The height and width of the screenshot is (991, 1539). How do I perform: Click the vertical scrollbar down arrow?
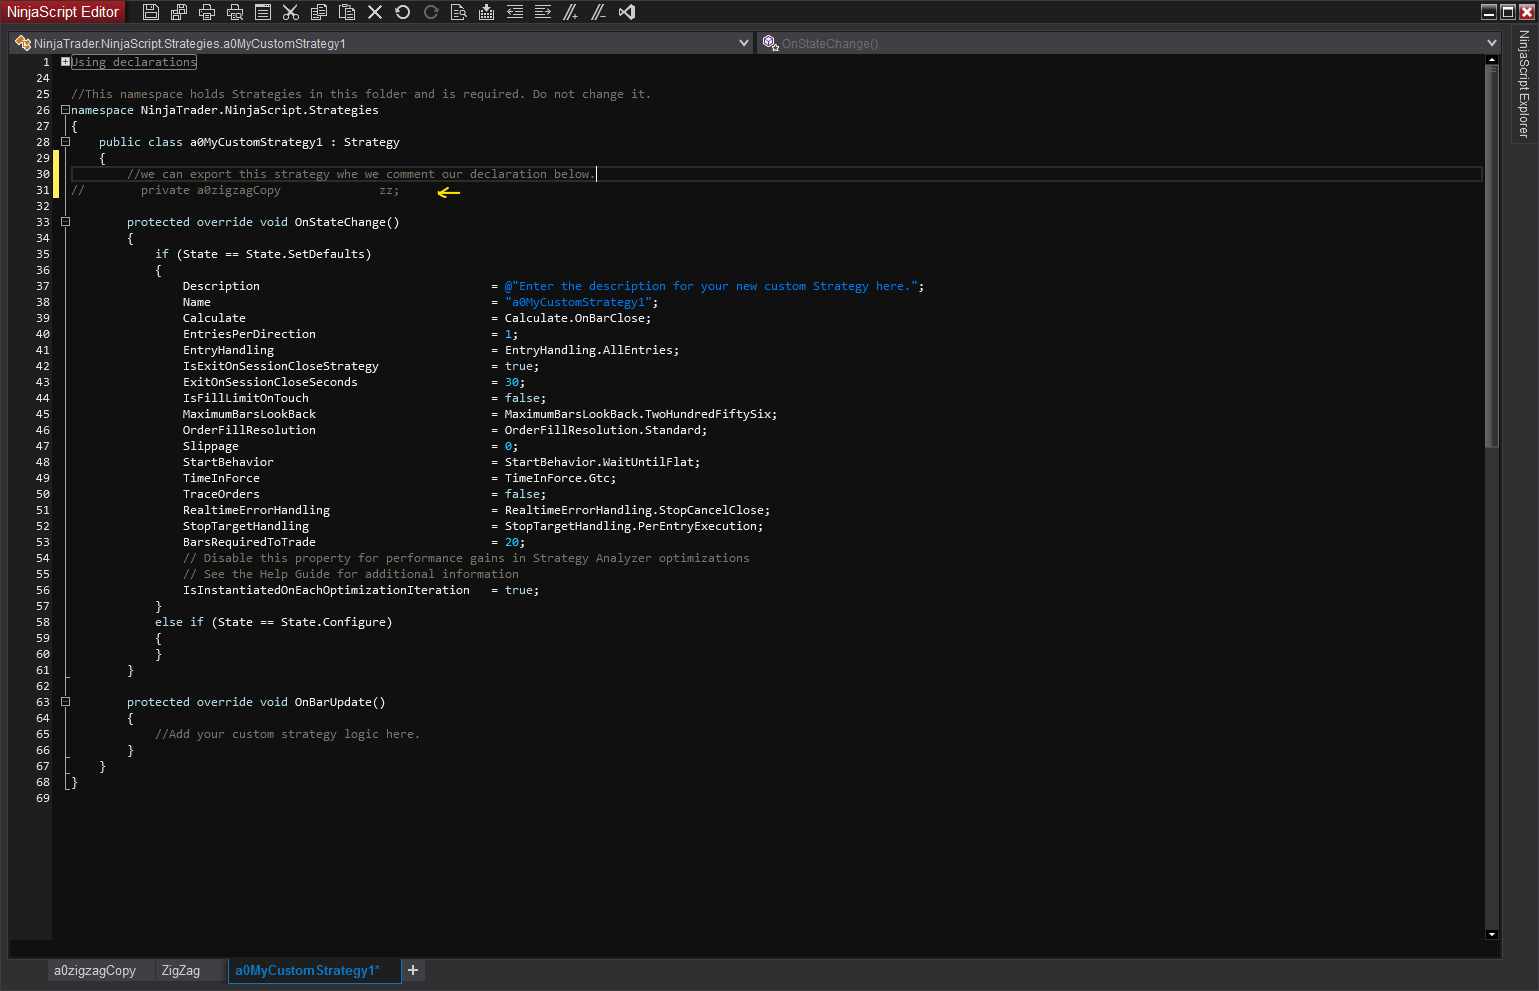pyautogui.click(x=1492, y=934)
